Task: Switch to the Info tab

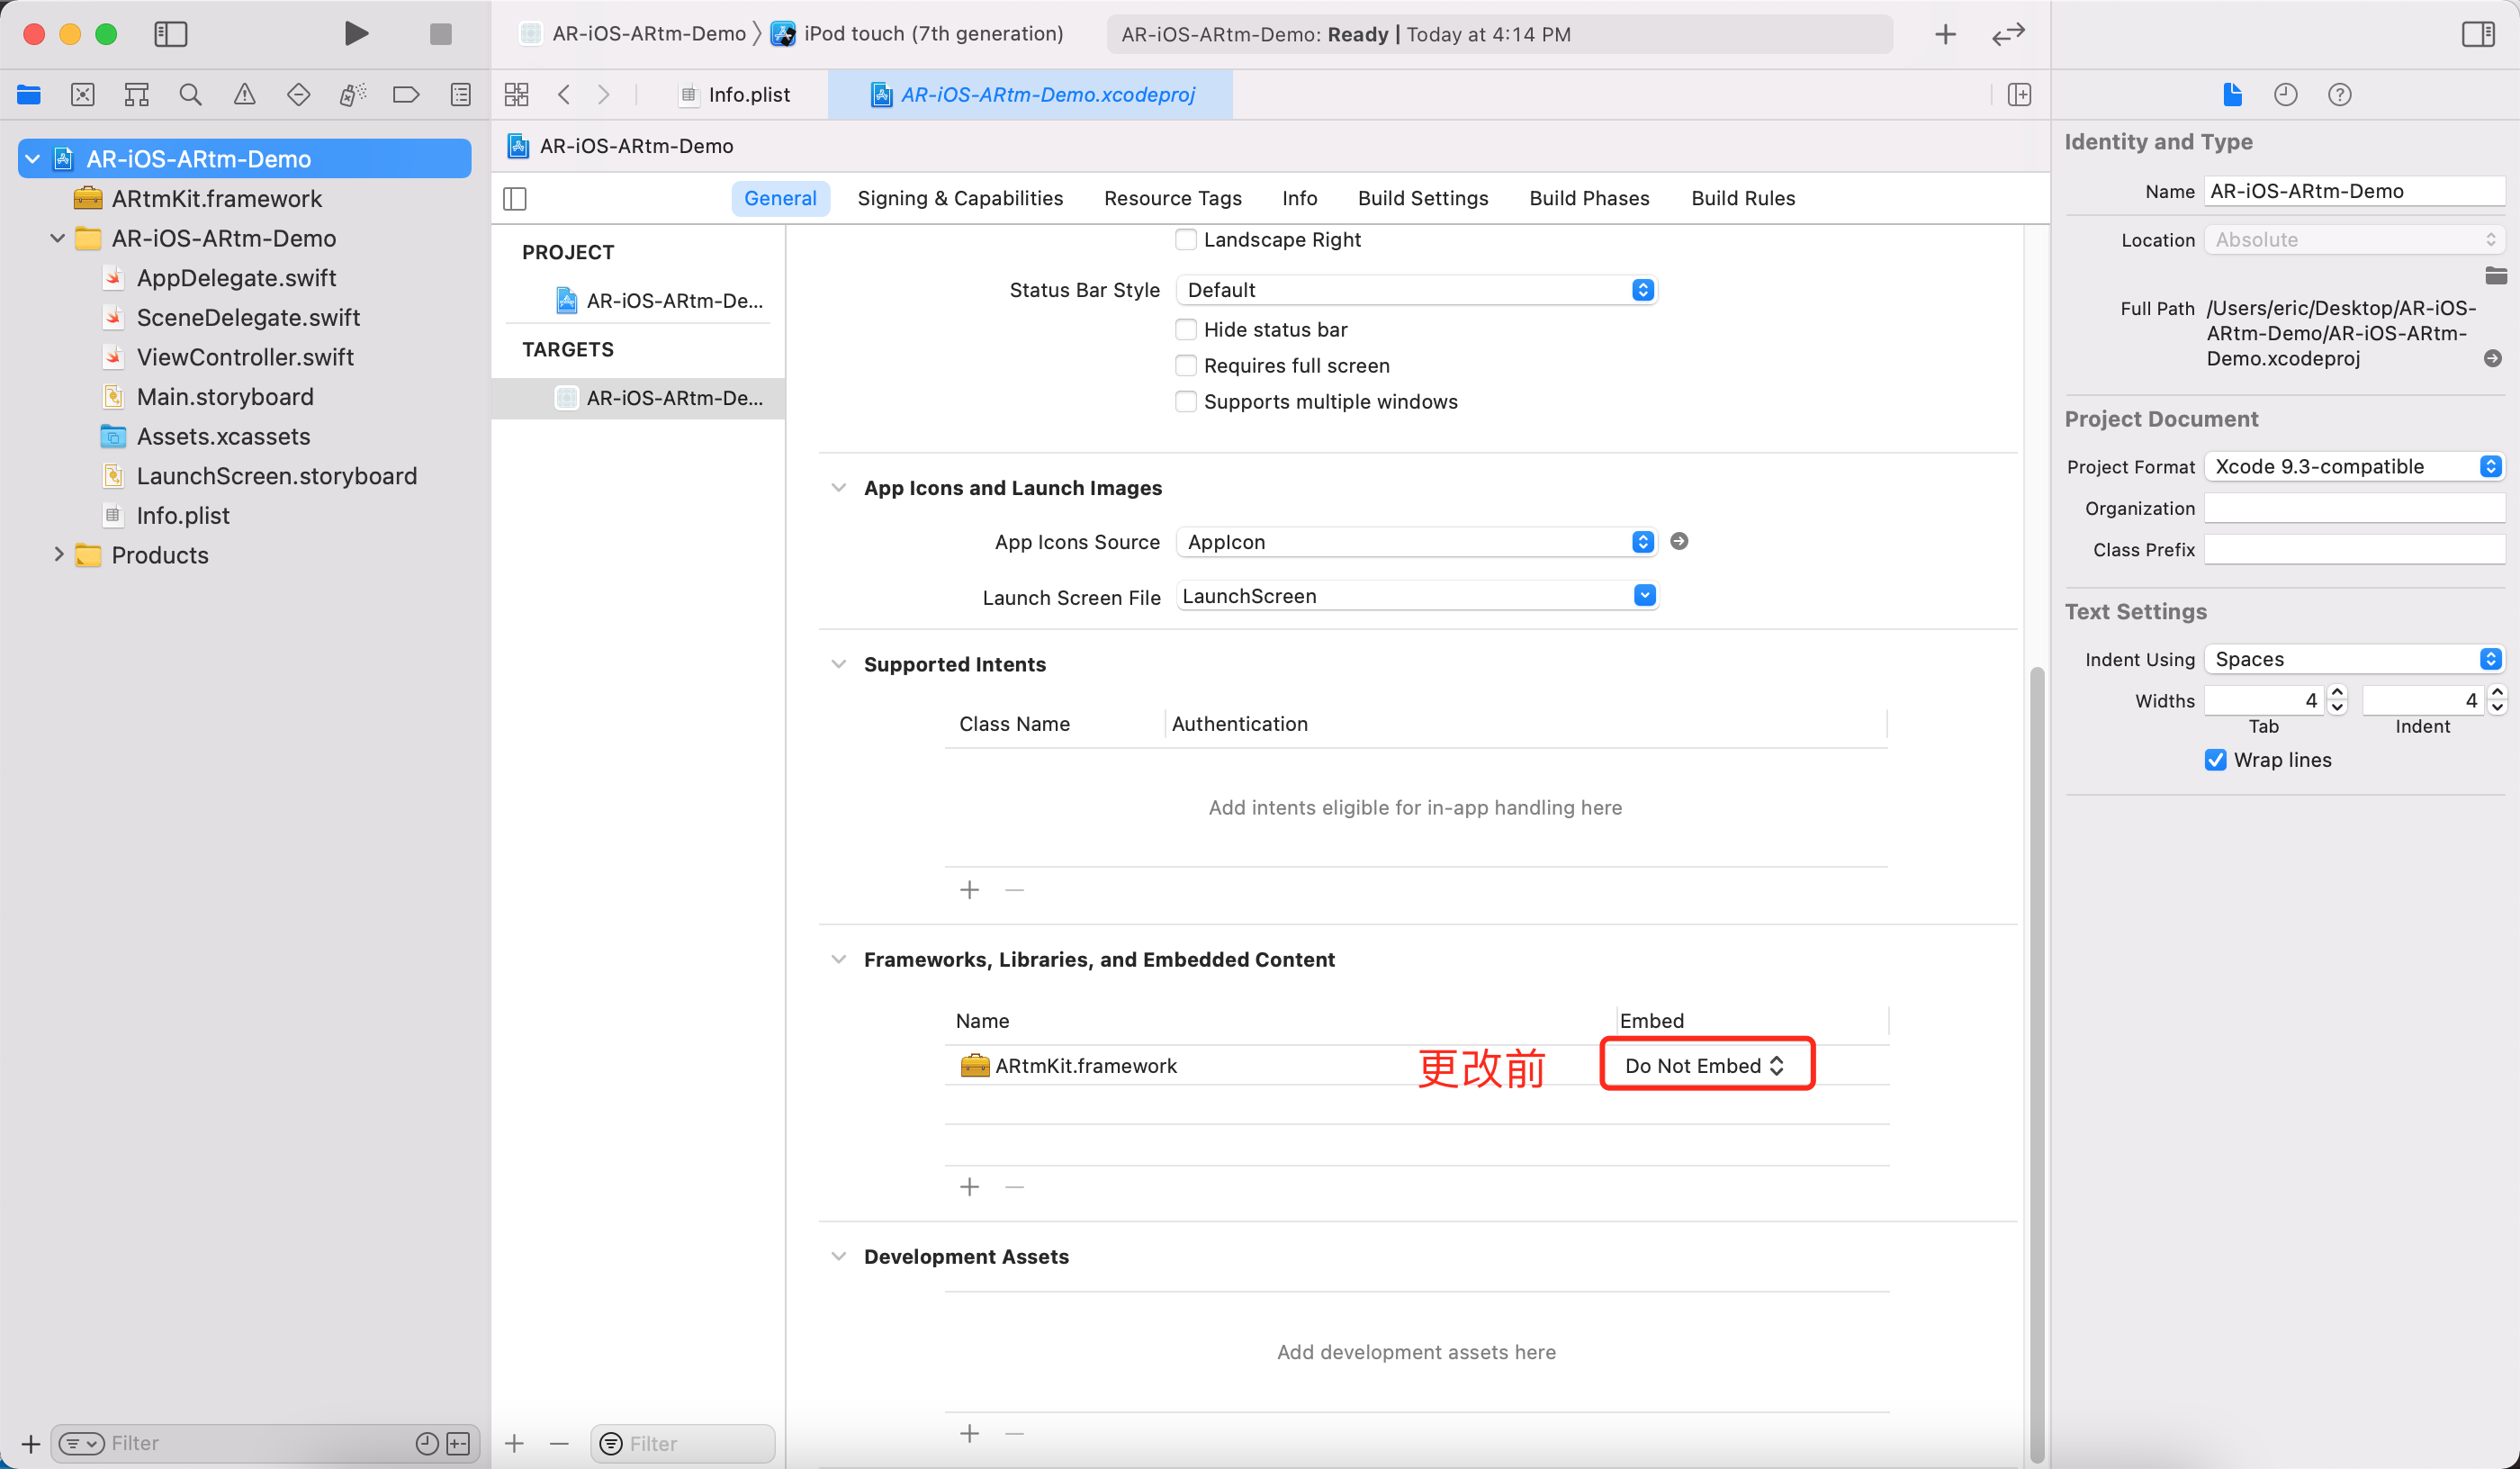Action: click(x=1300, y=198)
